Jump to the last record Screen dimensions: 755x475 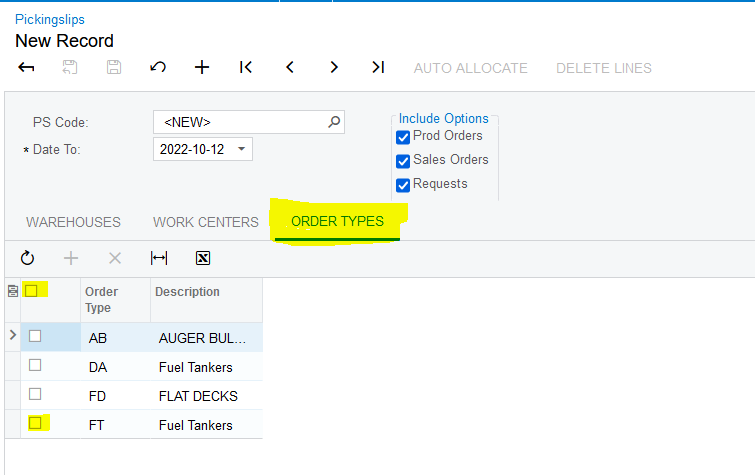tap(378, 67)
